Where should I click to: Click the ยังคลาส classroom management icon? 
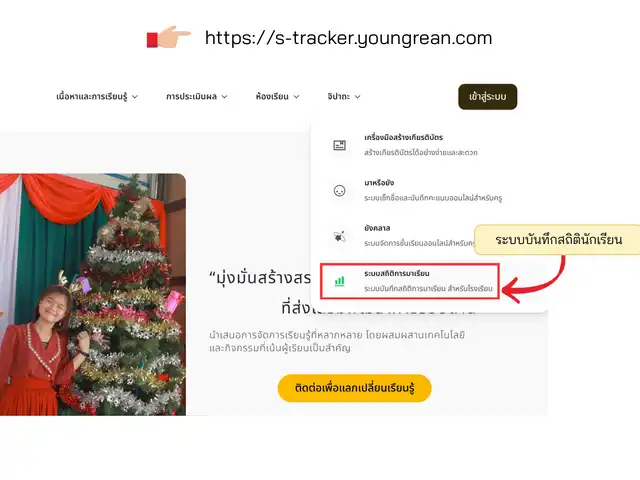point(340,236)
